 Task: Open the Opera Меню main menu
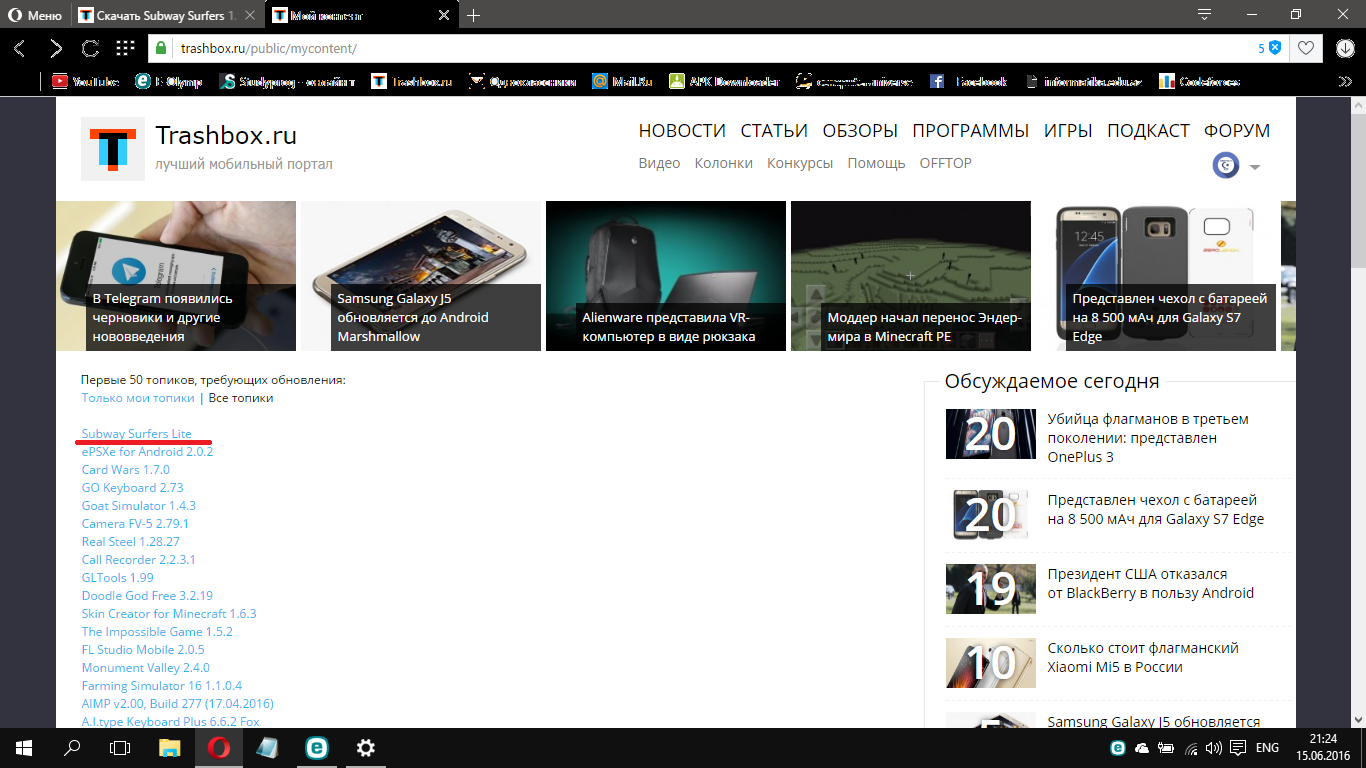(x=35, y=15)
